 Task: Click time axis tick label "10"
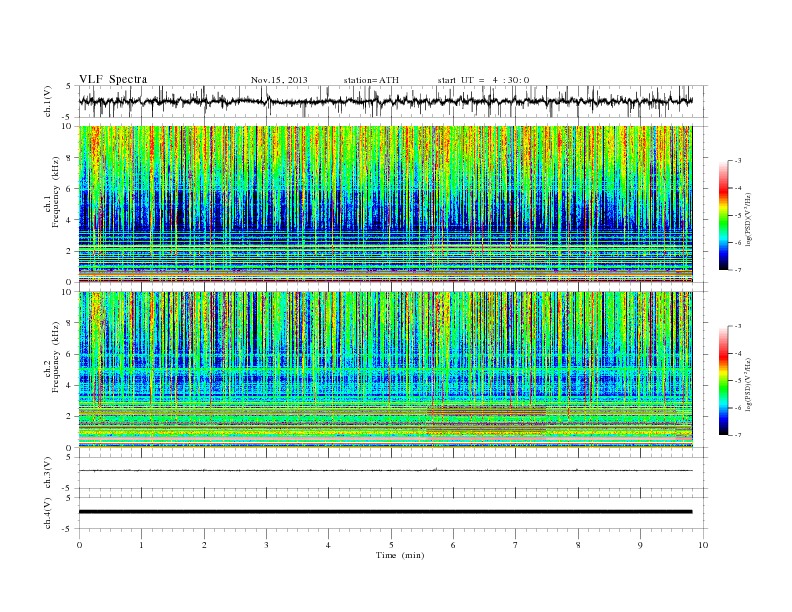(x=703, y=545)
